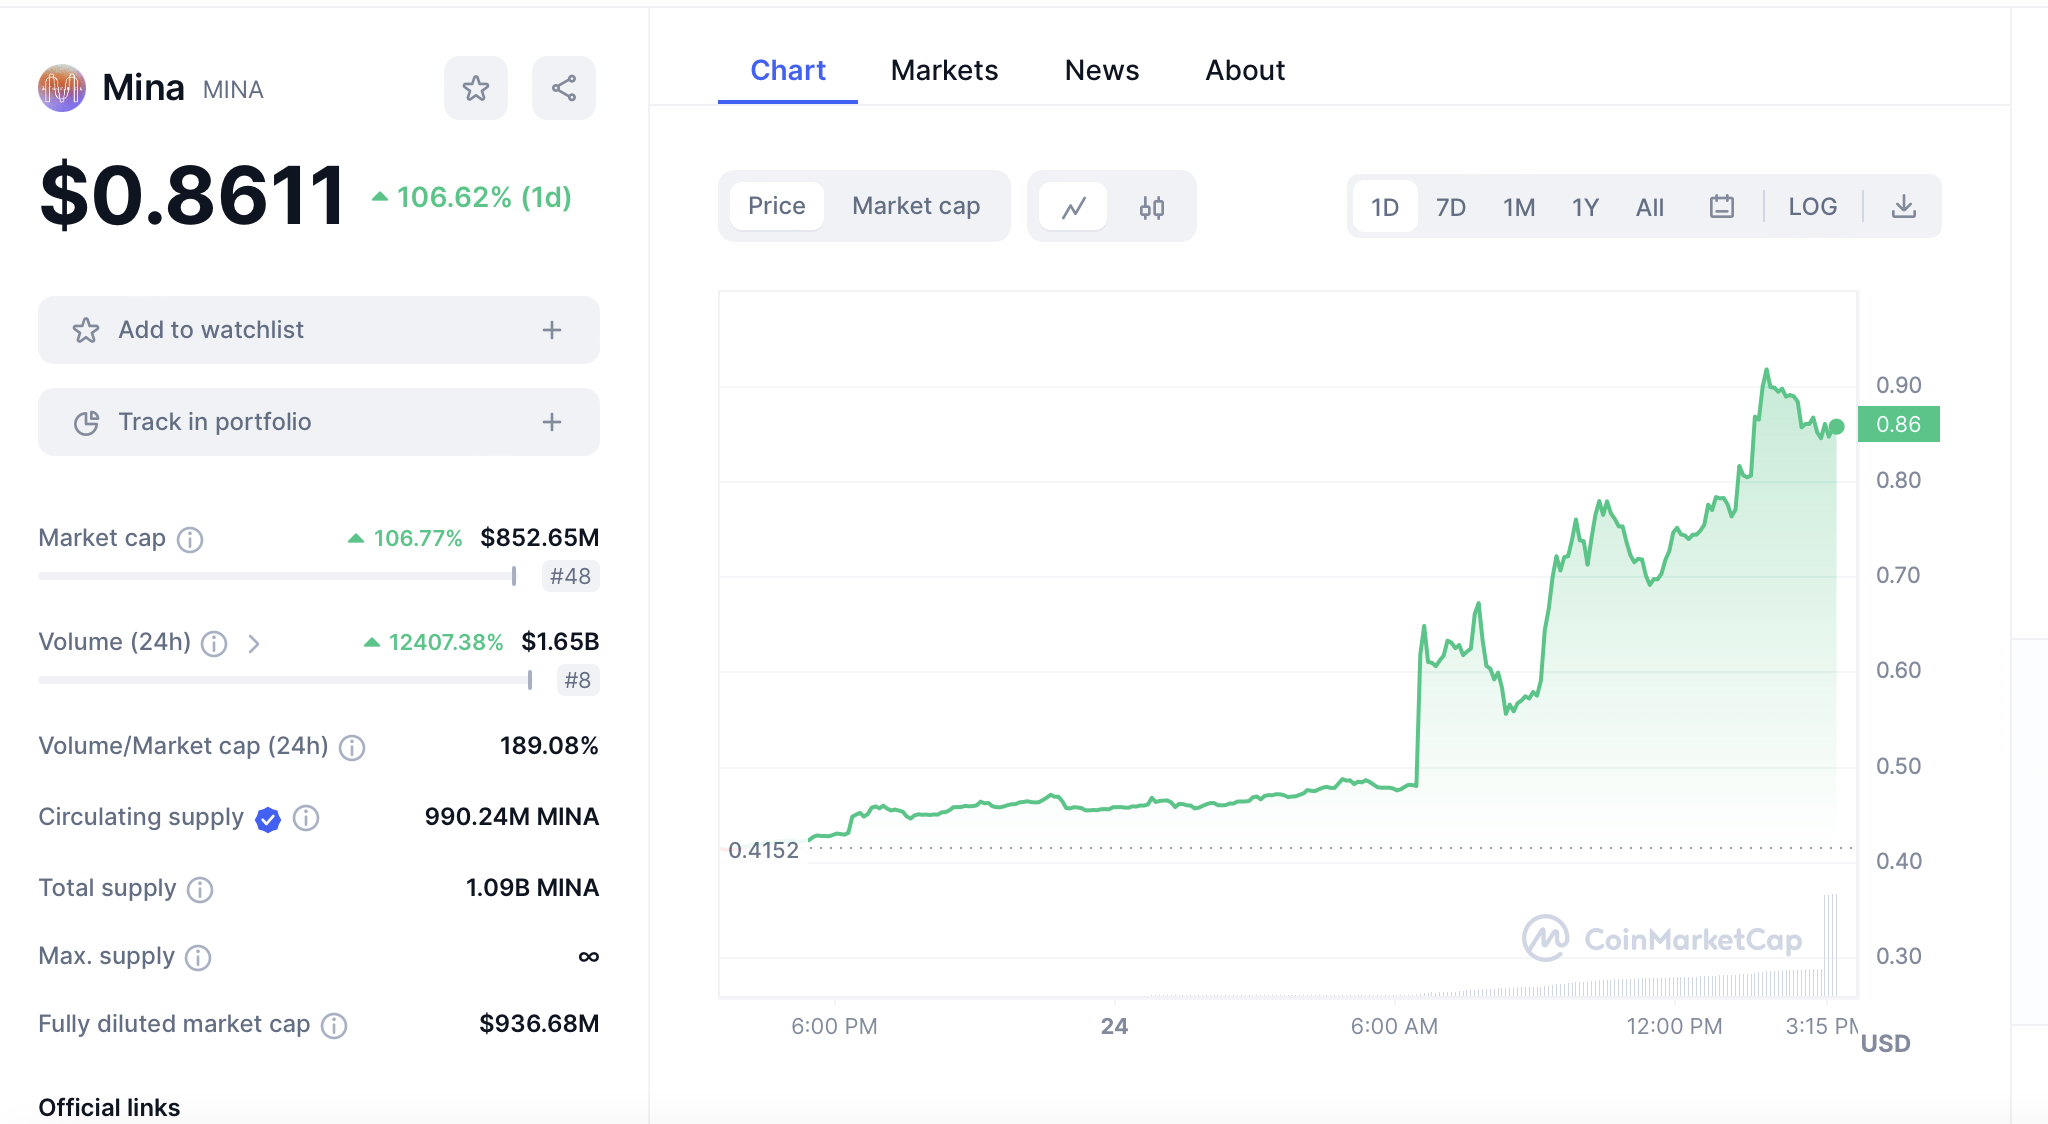Click Market cap info icon

coord(190,540)
